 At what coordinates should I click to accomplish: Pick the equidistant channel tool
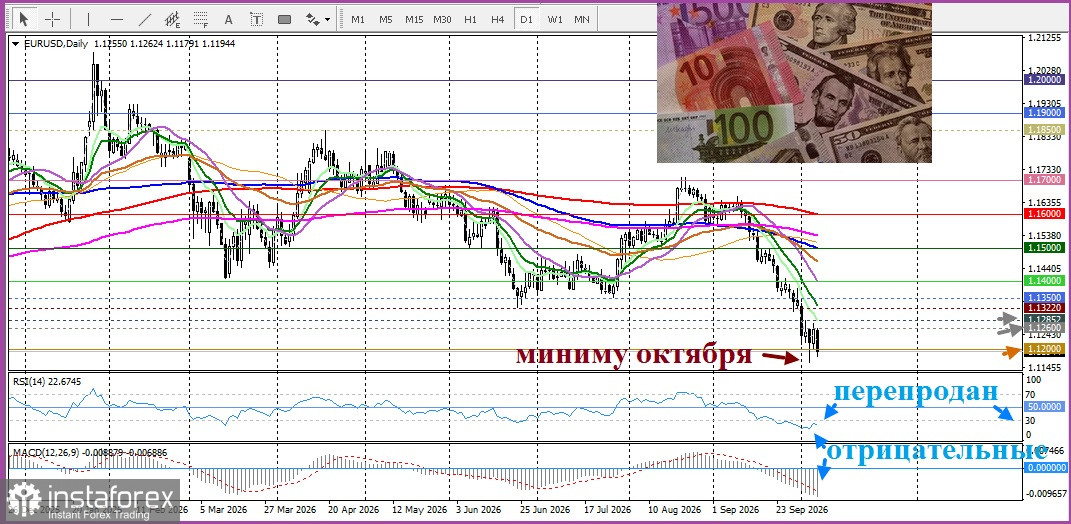pyautogui.click(x=173, y=19)
